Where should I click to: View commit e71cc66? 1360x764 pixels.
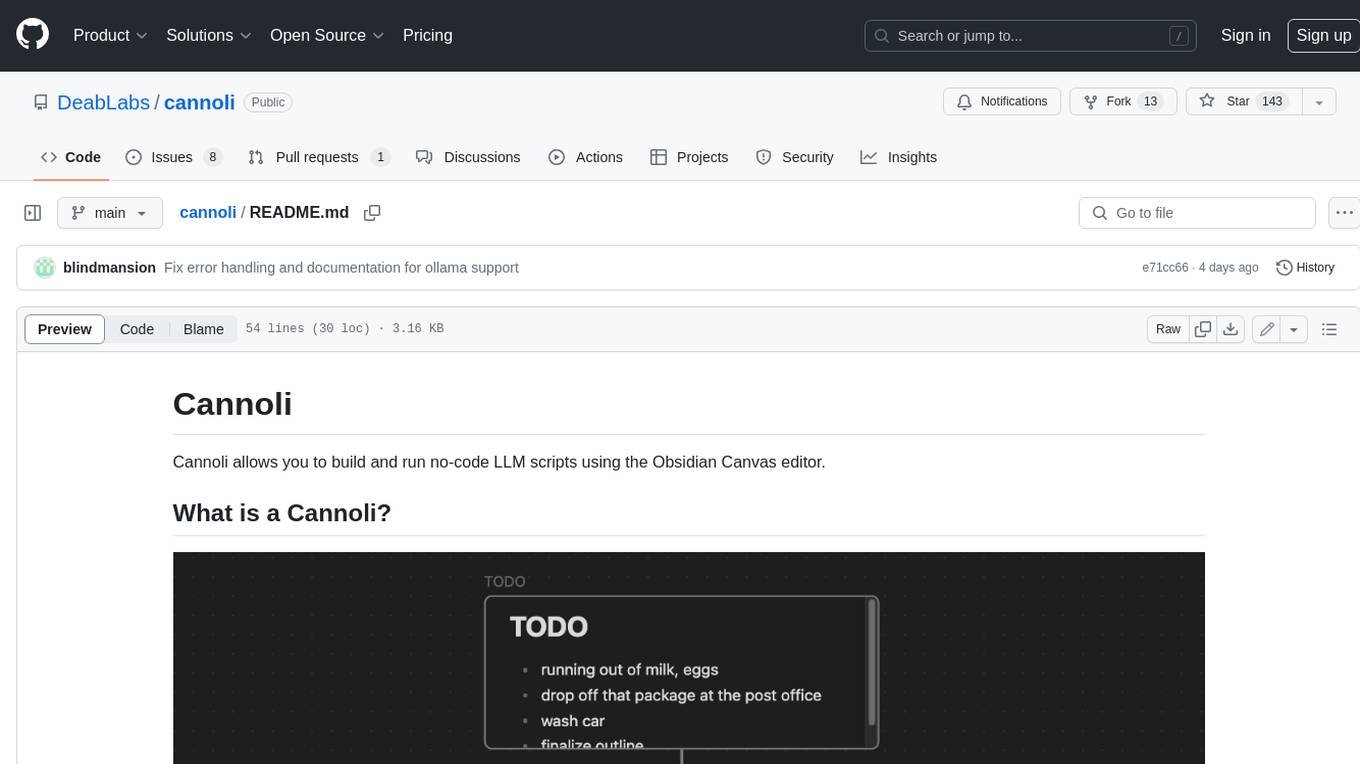click(1165, 268)
